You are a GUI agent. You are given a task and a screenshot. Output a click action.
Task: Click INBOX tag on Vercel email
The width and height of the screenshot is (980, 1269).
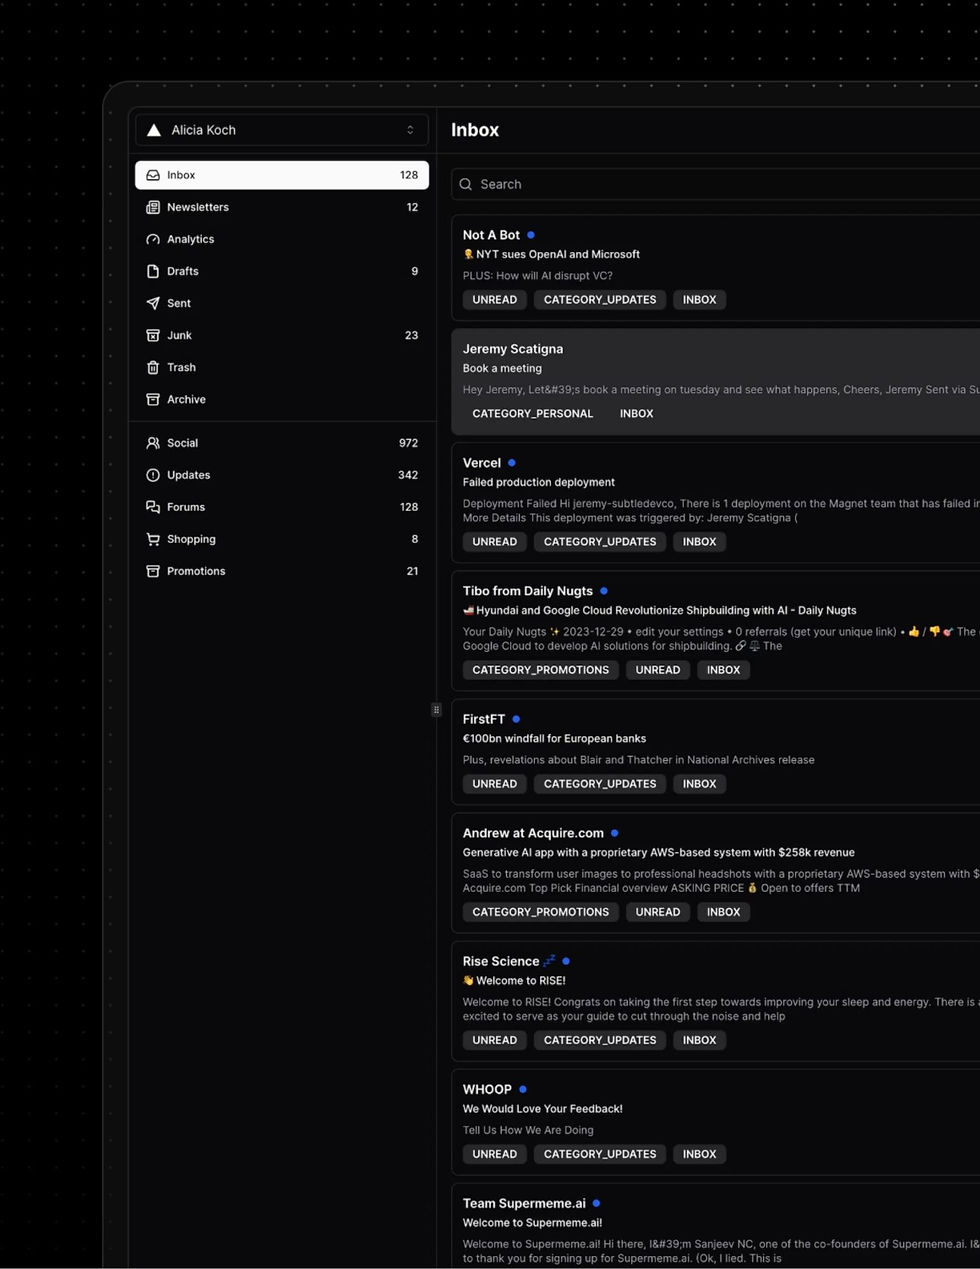coord(700,542)
